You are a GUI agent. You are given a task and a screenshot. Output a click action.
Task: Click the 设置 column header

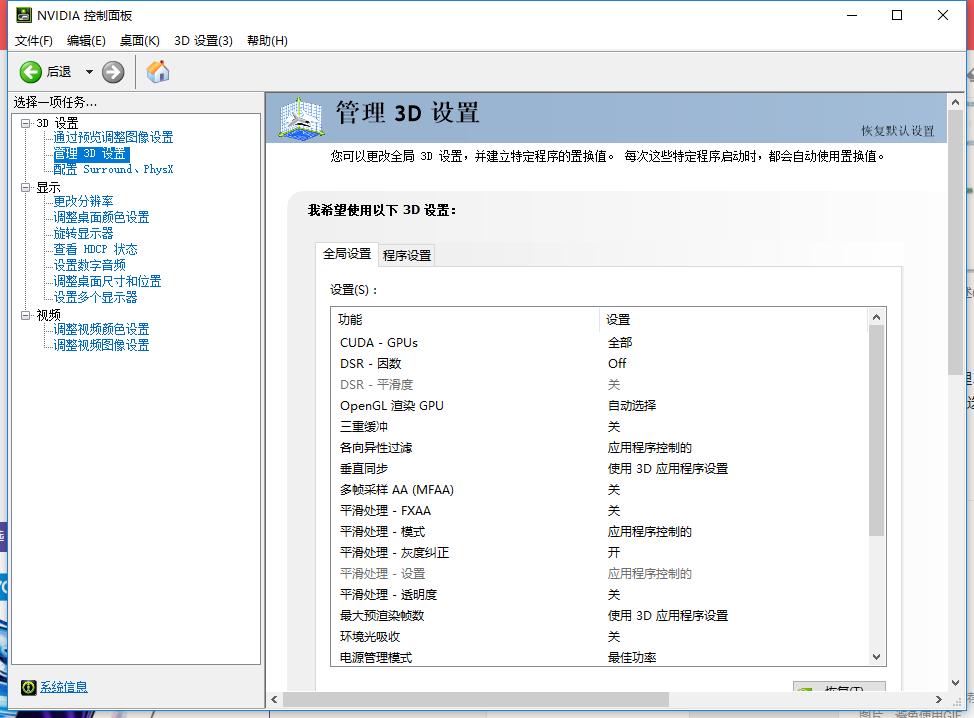[x=733, y=319]
